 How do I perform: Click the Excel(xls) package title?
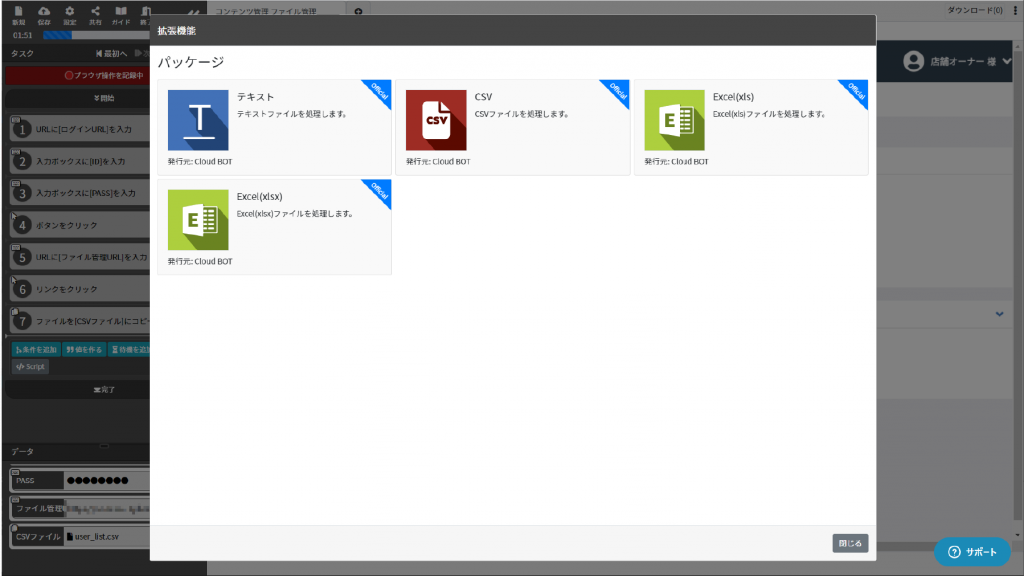pos(733,97)
